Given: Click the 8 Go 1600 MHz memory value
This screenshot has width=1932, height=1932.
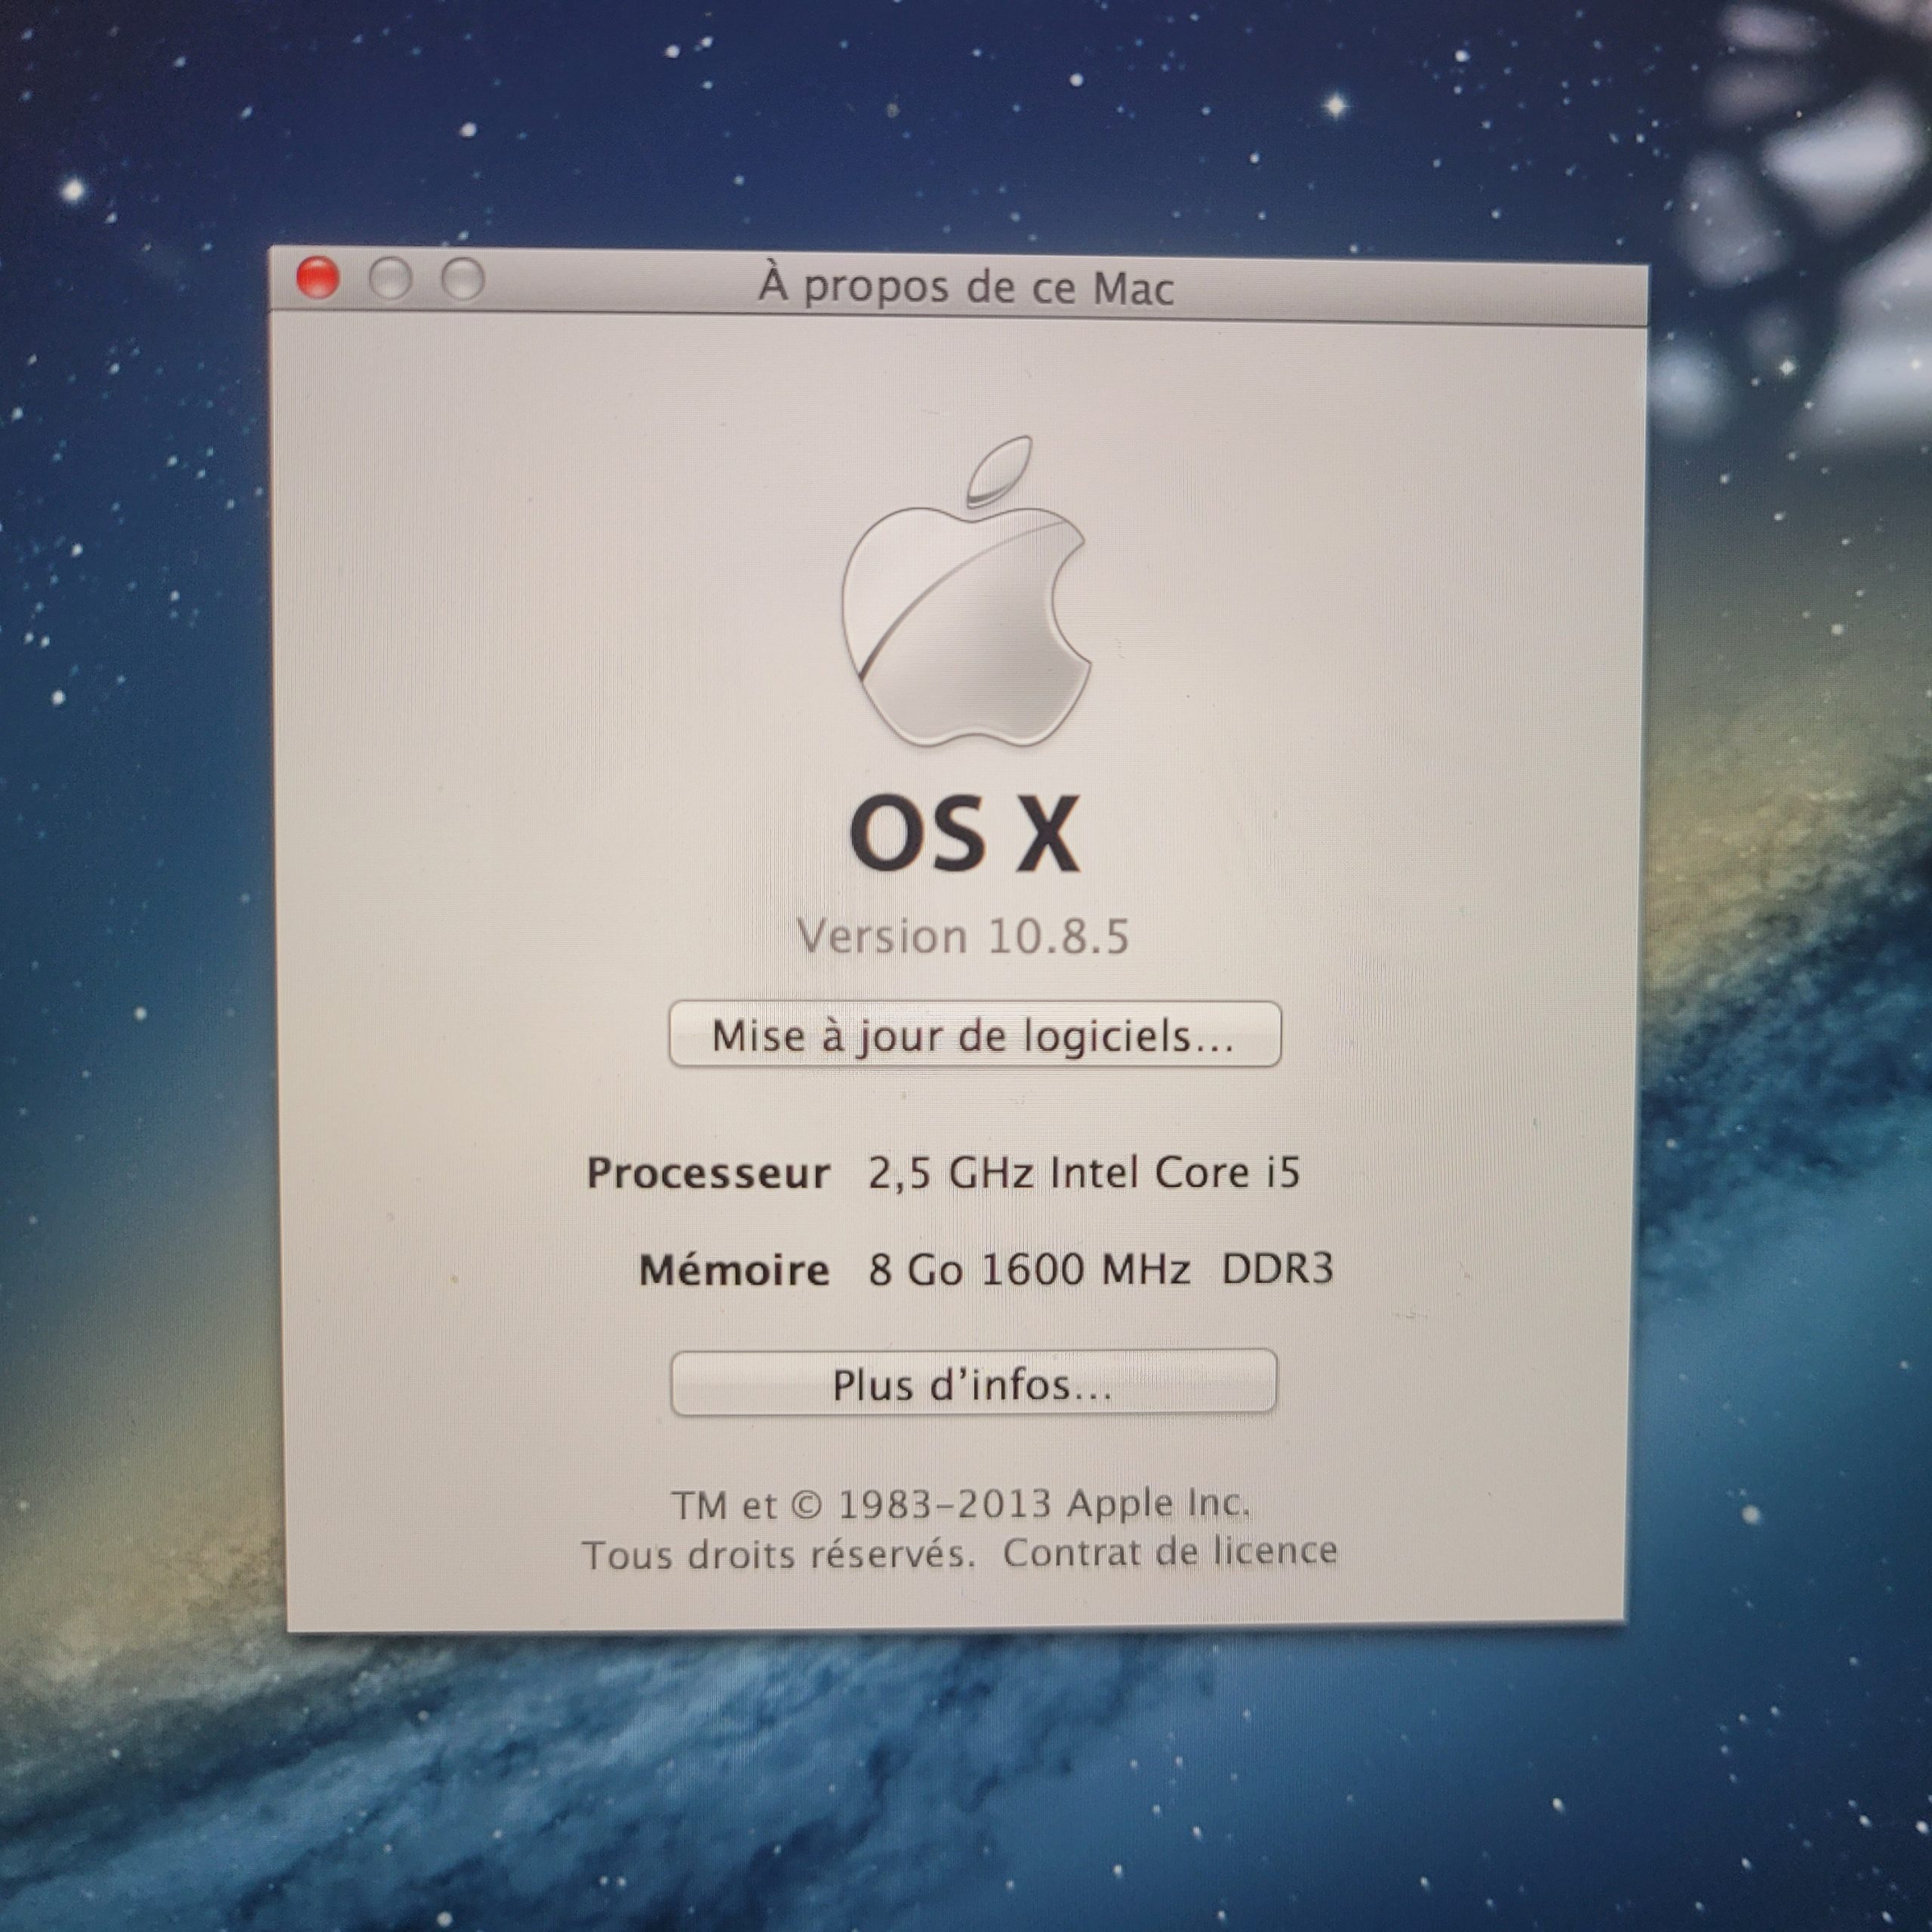Looking at the screenshot, I should coord(1029,1270).
